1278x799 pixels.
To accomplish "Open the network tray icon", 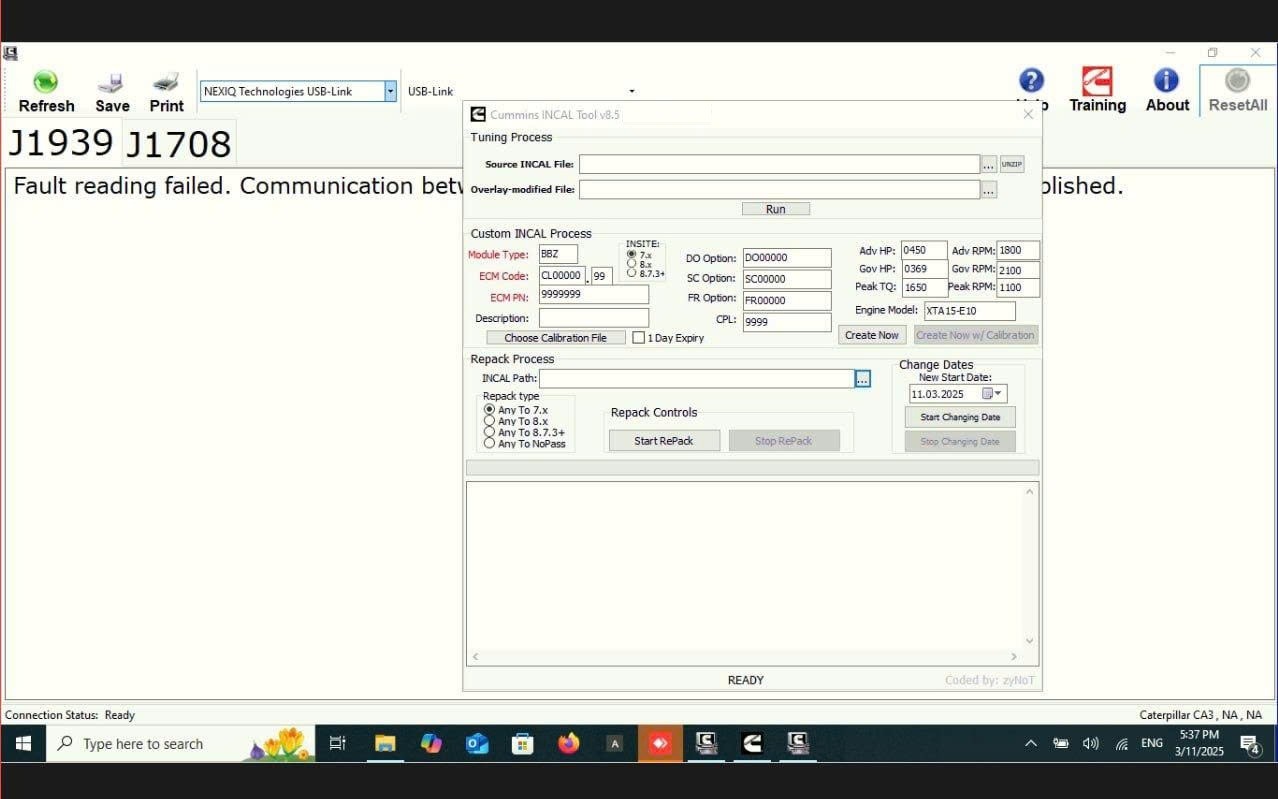I will [1122, 744].
